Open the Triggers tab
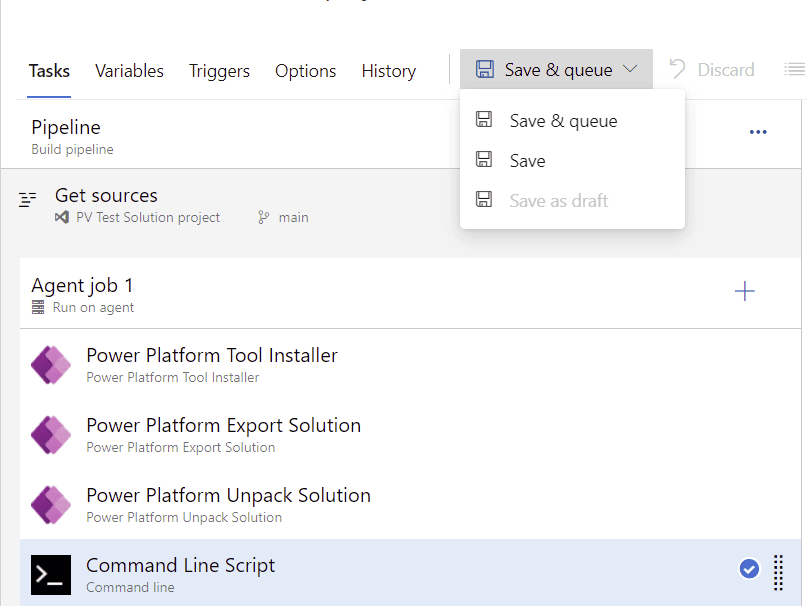807x606 pixels. click(219, 71)
